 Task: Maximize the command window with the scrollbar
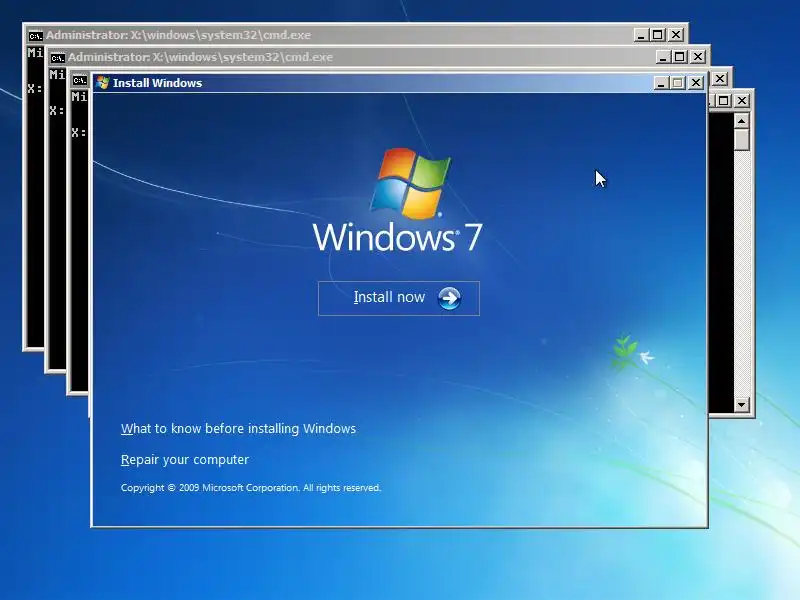click(723, 101)
